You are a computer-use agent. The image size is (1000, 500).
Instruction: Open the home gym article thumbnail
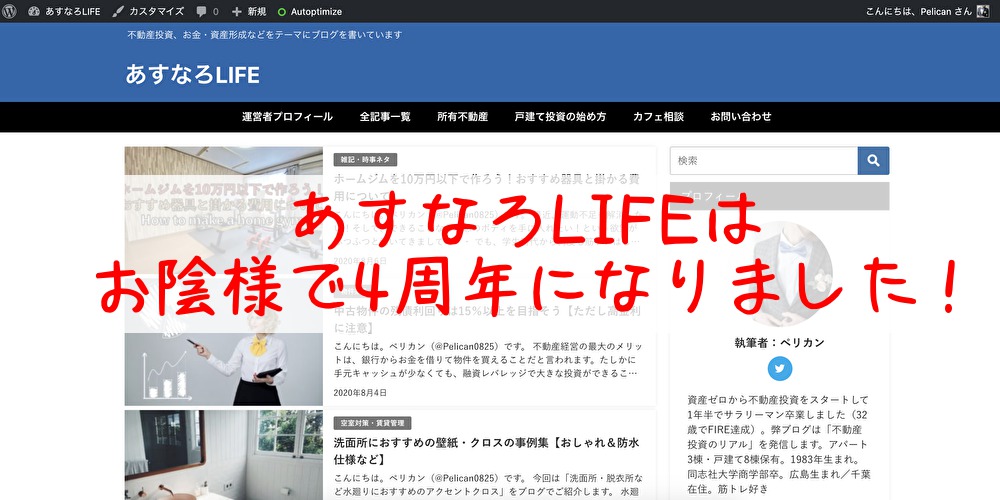tap(223, 210)
